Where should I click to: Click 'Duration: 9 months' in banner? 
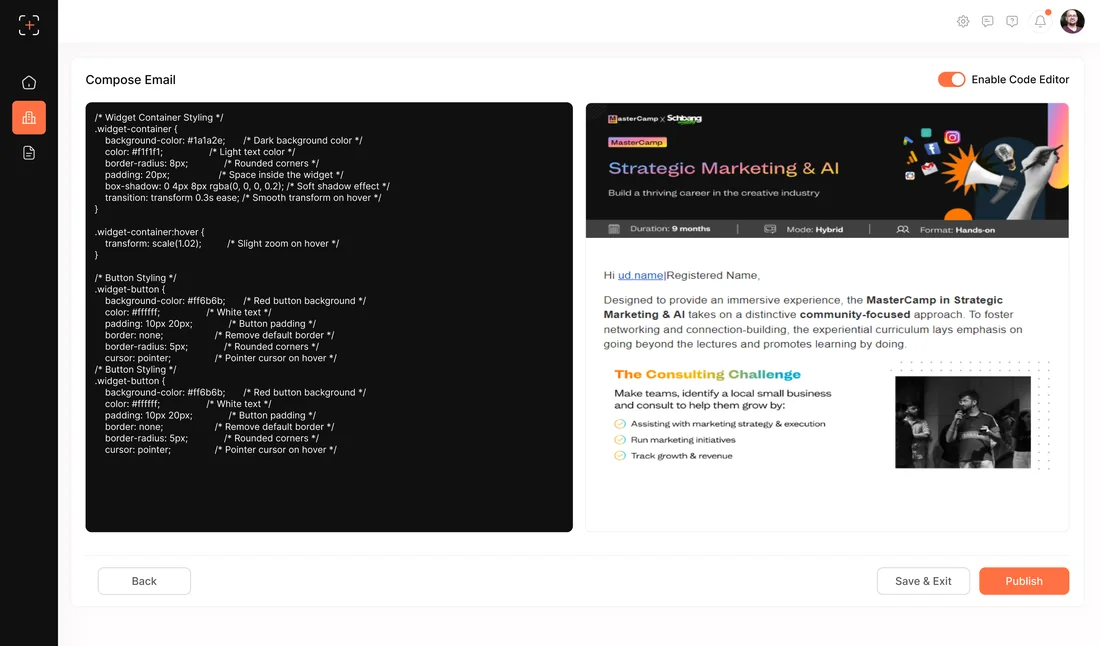(670, 229)
